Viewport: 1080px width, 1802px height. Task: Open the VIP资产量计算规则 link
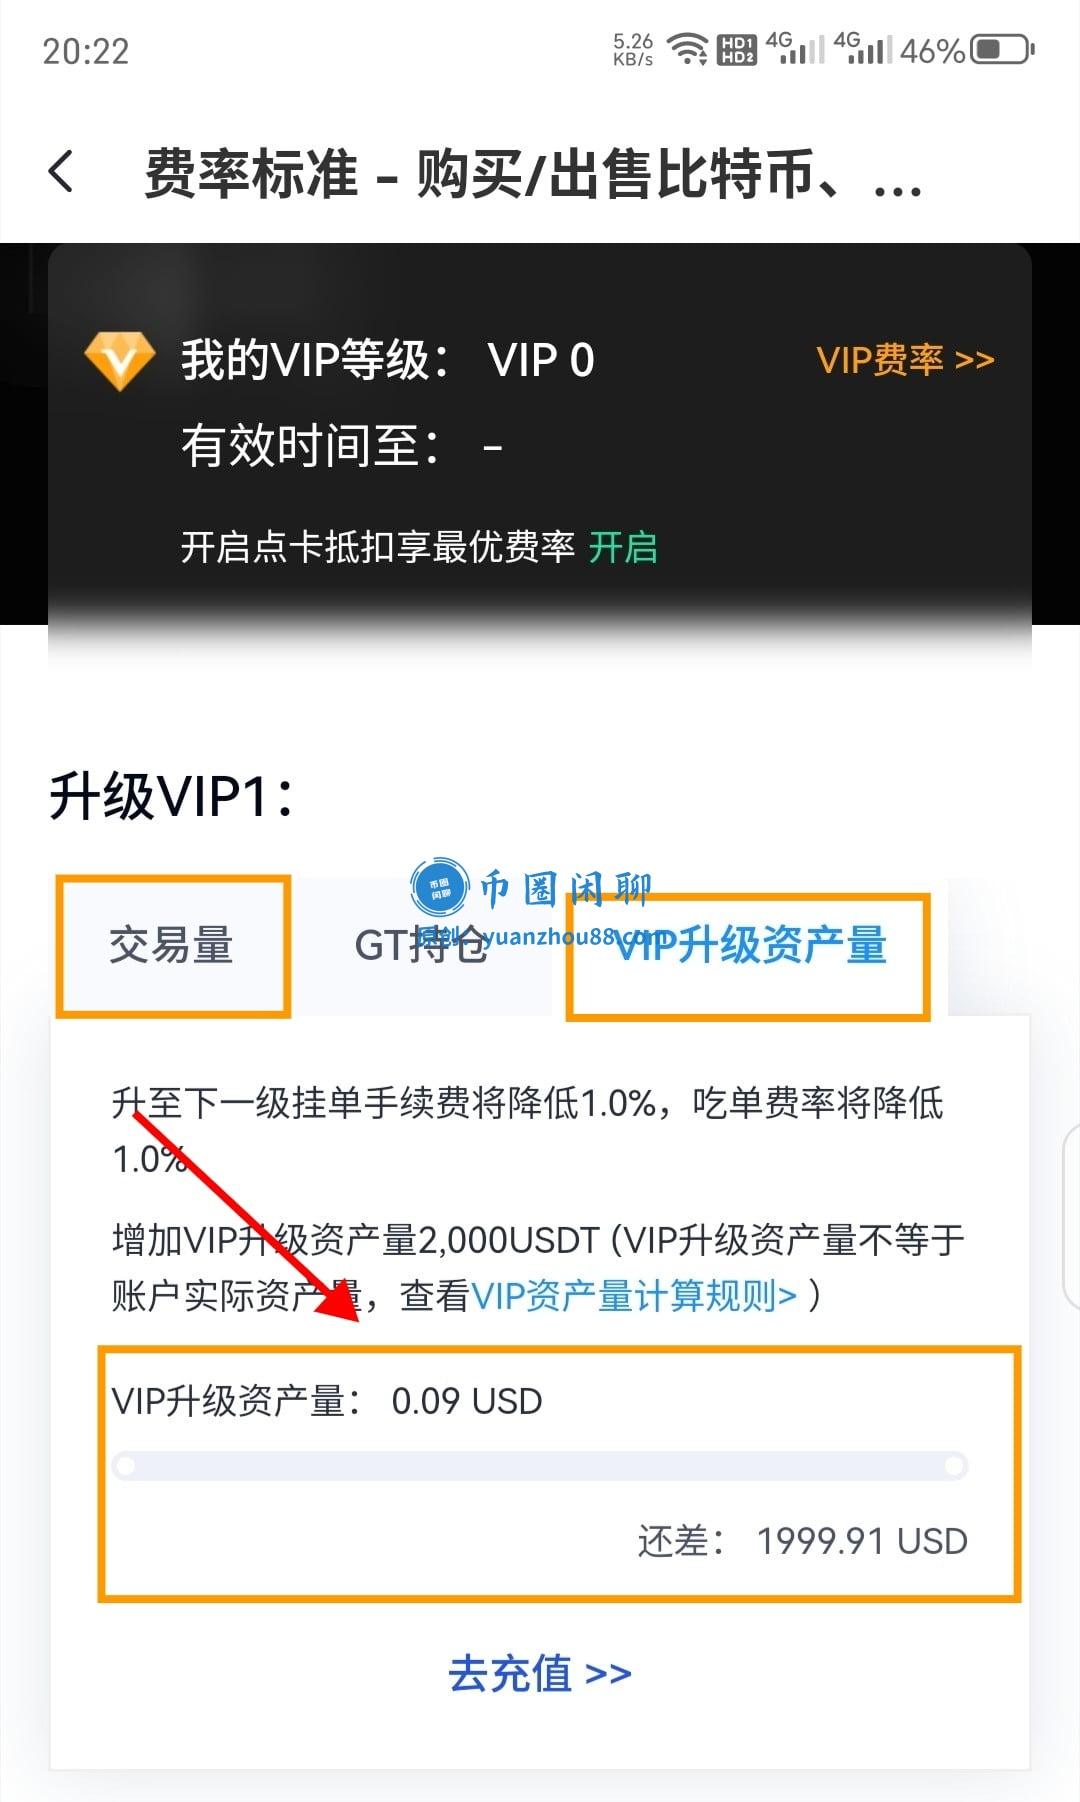pyautogui.click(x=634, y=1296)
